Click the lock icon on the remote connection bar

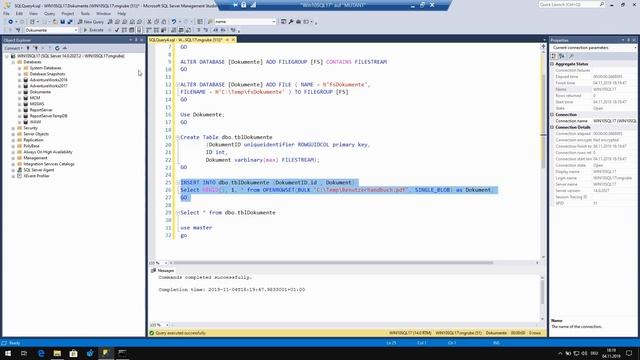tap(244, 5)
